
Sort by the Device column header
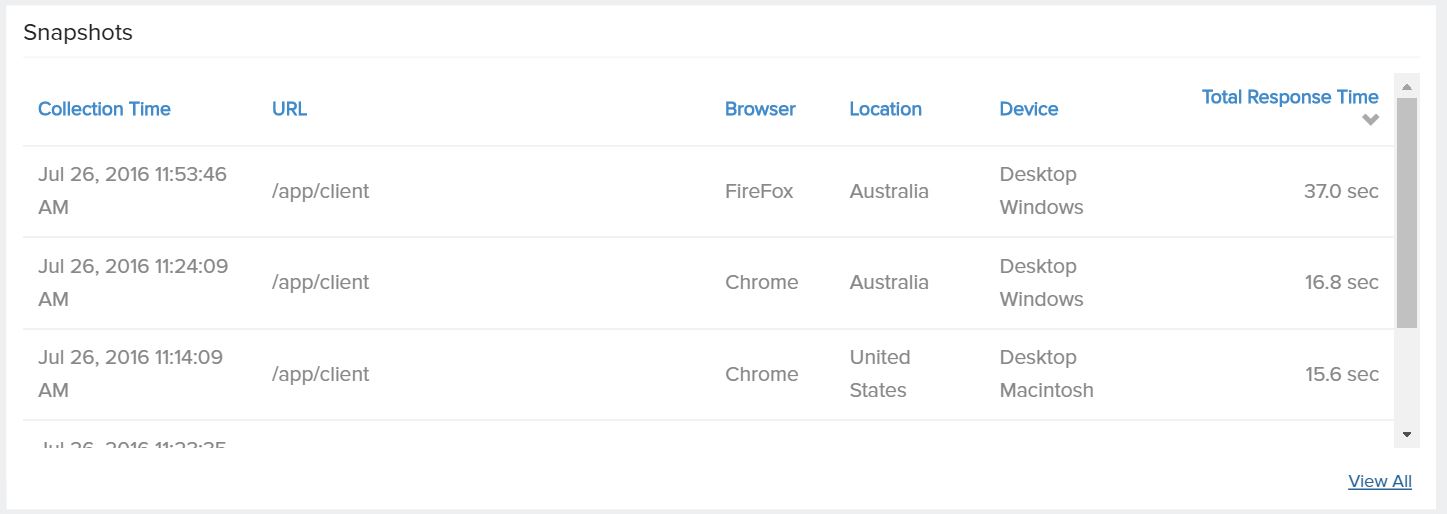[1028, 109]
